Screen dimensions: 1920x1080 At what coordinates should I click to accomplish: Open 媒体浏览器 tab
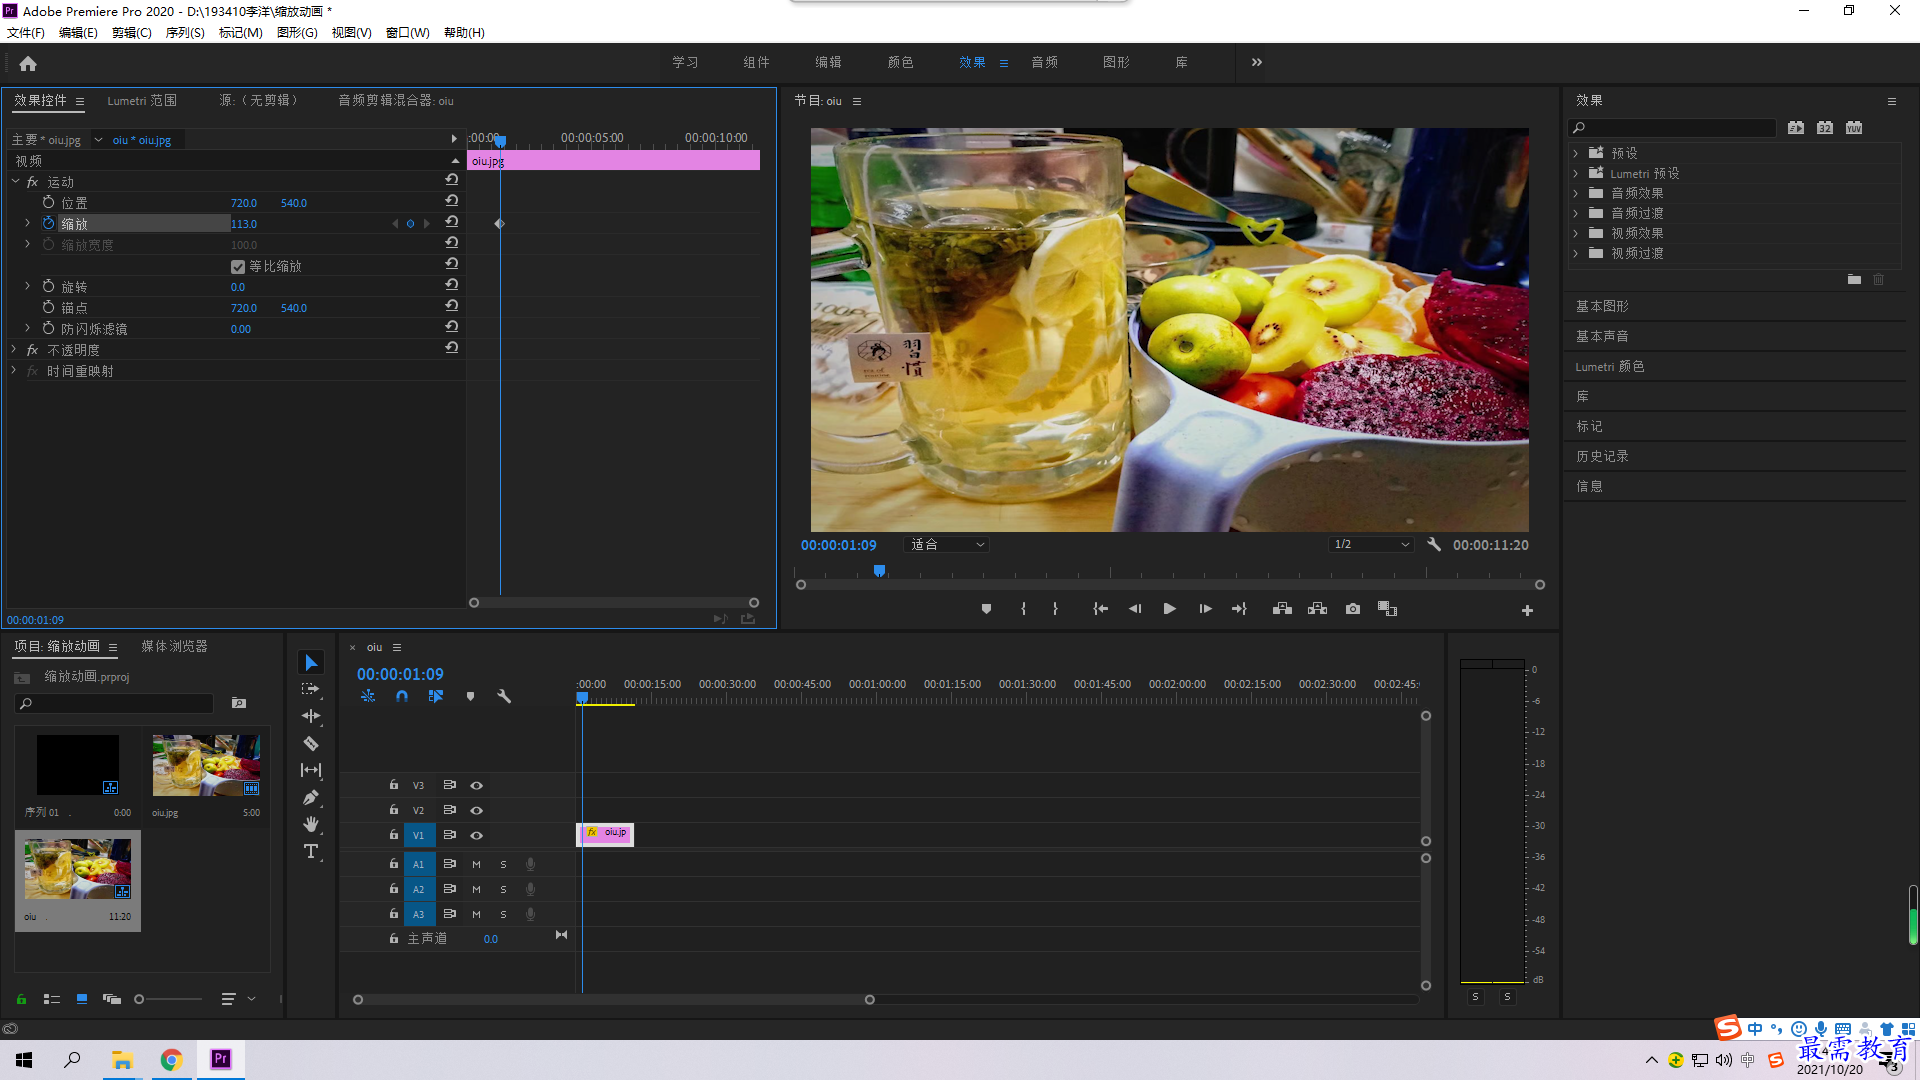tap(174, 646)
